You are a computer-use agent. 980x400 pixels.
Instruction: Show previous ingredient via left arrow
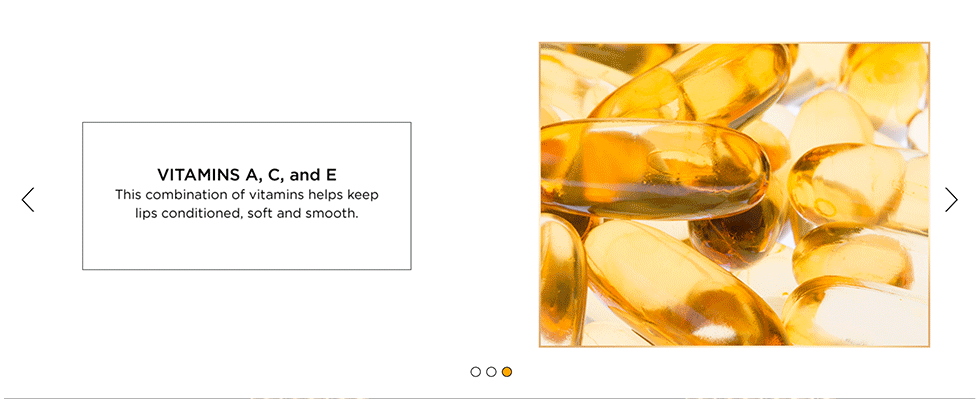pyautogui.click(x=28, y=199)
